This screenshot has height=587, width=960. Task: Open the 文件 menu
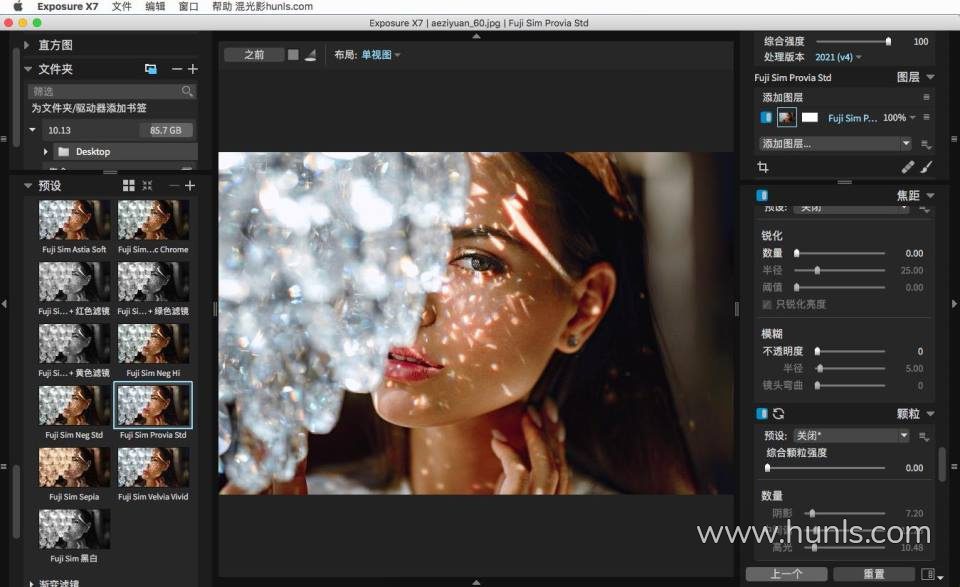[x=122, y=7]
